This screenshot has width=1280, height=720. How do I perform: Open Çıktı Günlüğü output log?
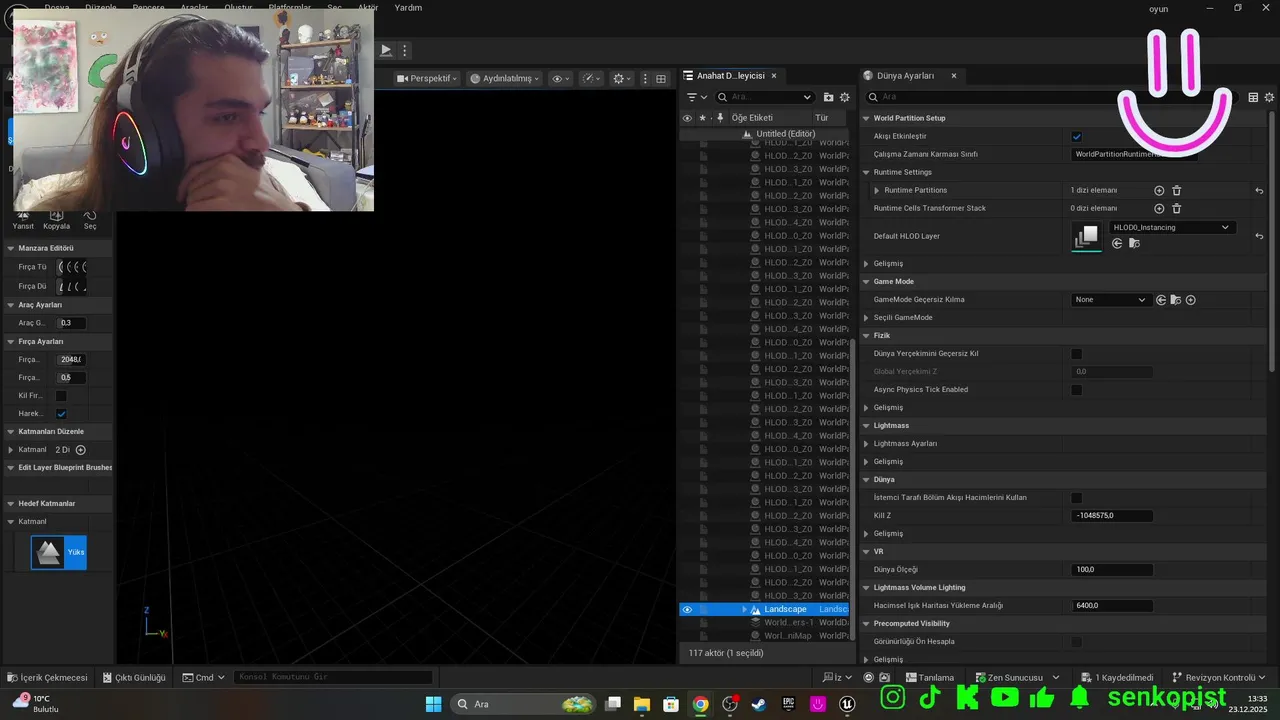coord(133,677)
